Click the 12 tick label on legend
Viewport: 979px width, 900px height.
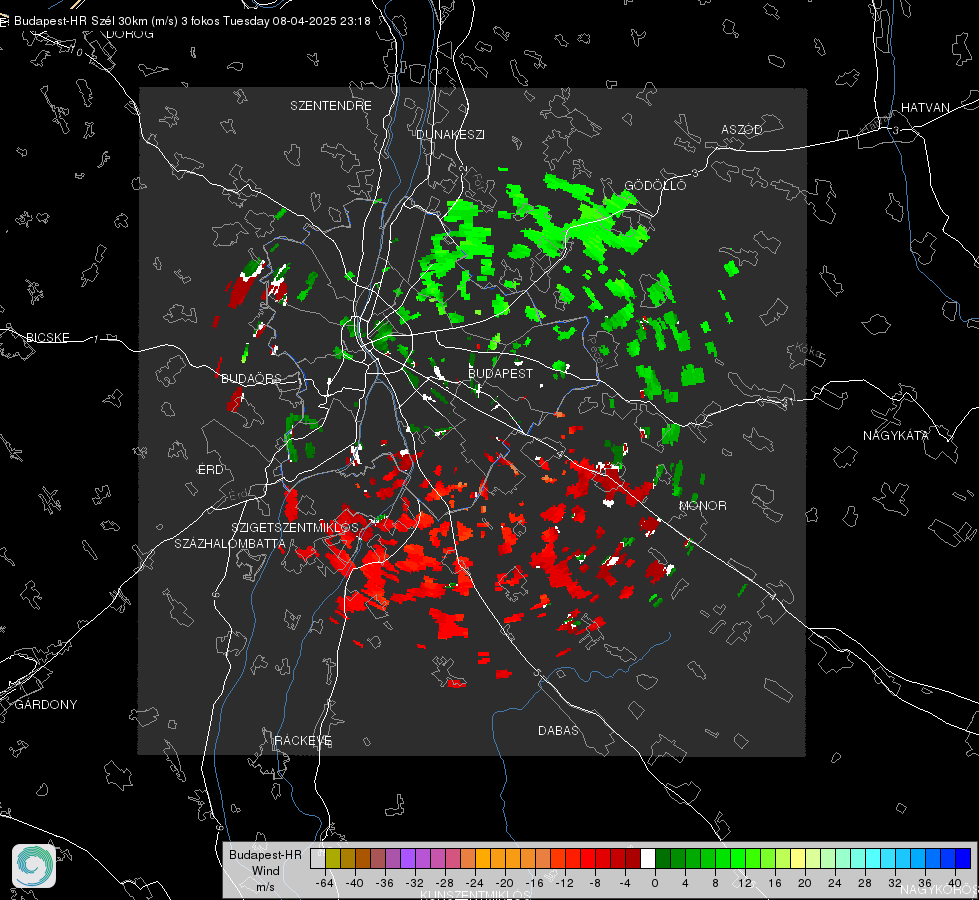(x=745, y=883)
